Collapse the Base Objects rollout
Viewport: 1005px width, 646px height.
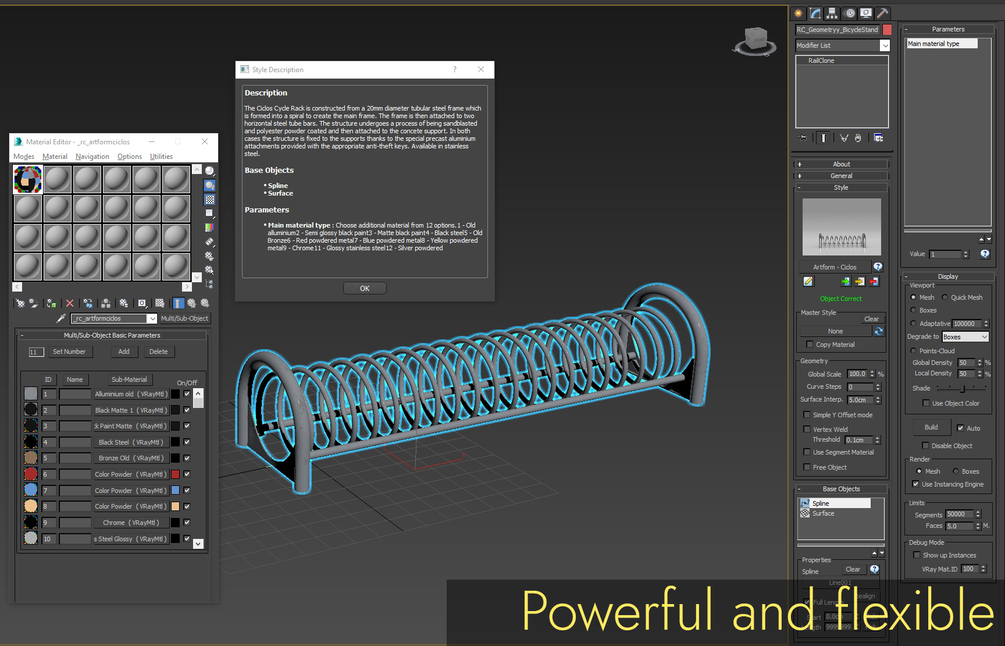click(x=841, y=489)
